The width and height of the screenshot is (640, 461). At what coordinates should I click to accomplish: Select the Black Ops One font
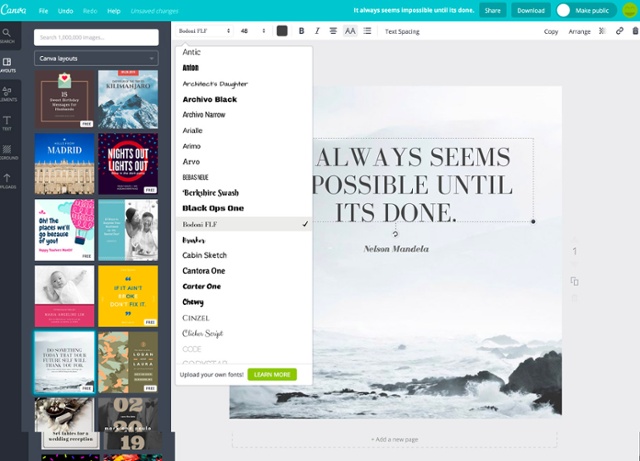[x=244, y=208]
